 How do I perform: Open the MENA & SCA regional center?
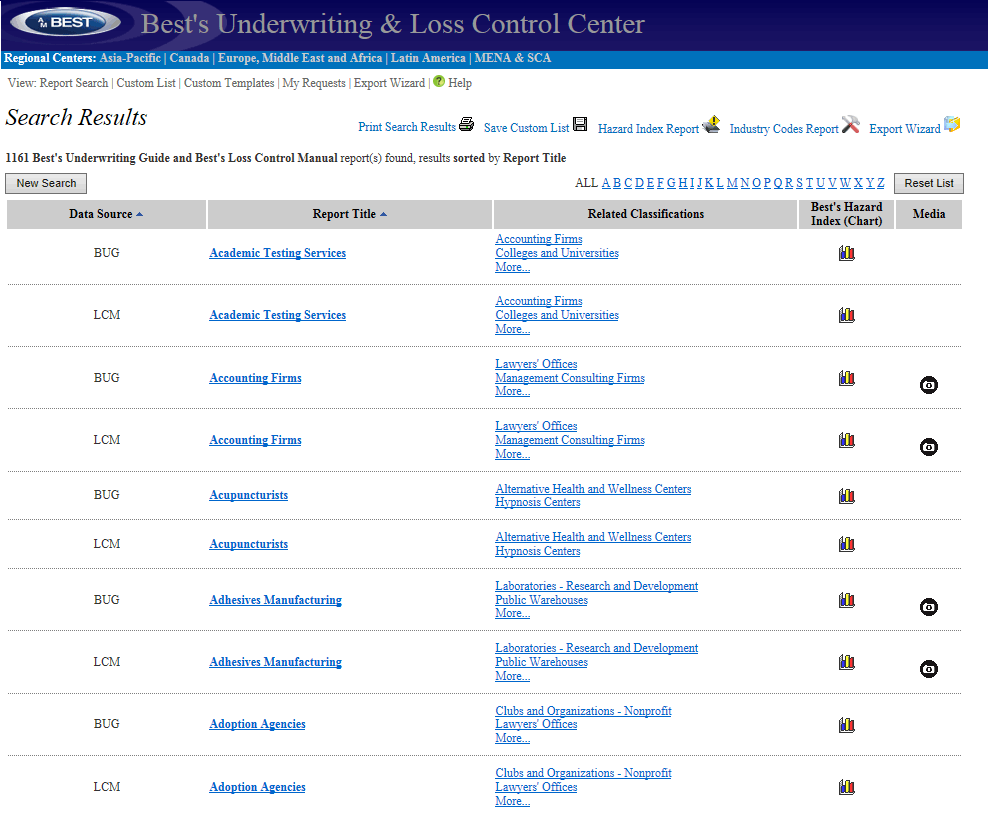coord(512,58)
